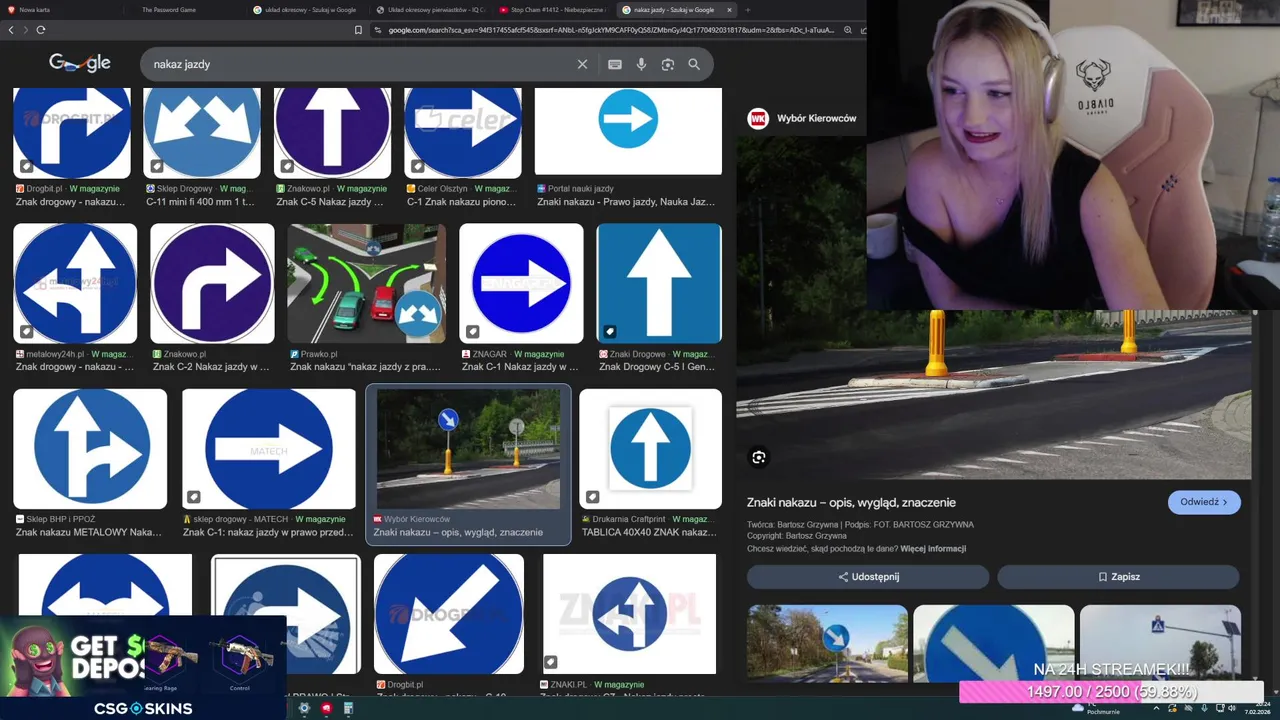
Task: Open the Drogbit.pl down-left arrow result
Action: pyautogui.click(x=449, y=614)
